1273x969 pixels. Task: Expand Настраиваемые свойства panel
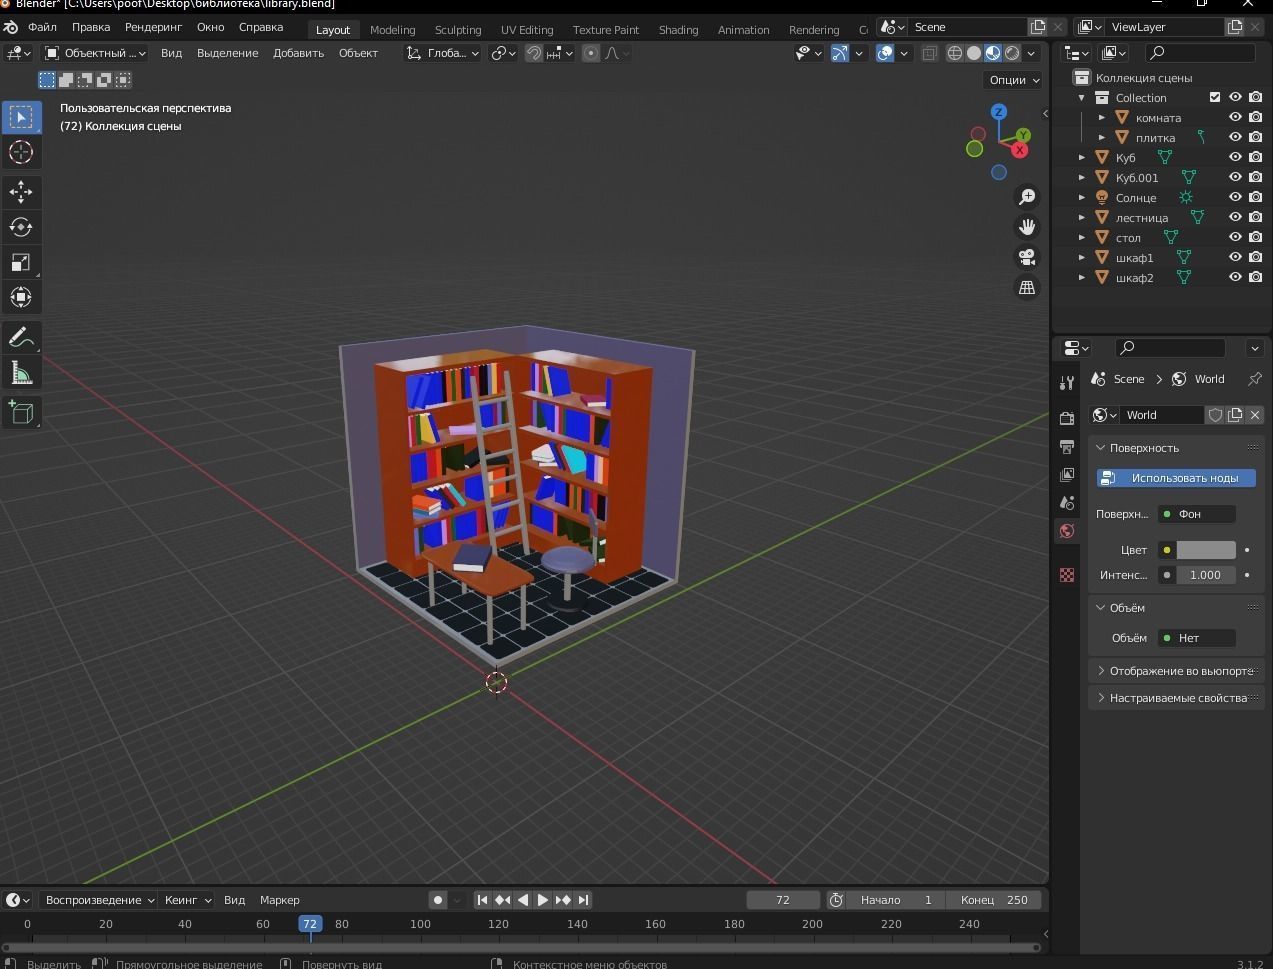point(1176,698)
